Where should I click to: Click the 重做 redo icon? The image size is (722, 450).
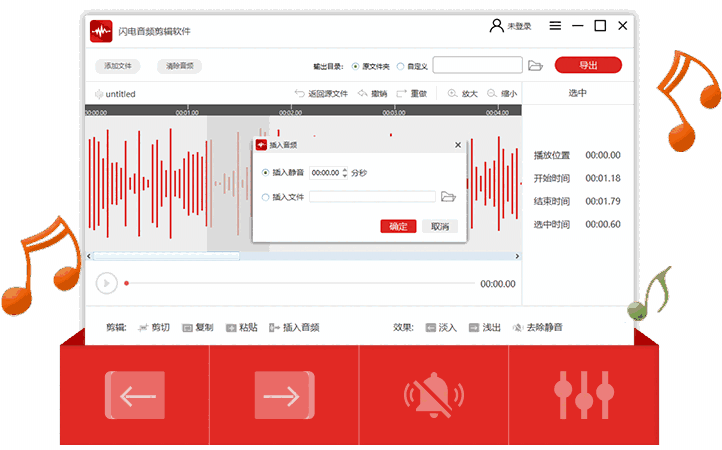coord(402,94)
